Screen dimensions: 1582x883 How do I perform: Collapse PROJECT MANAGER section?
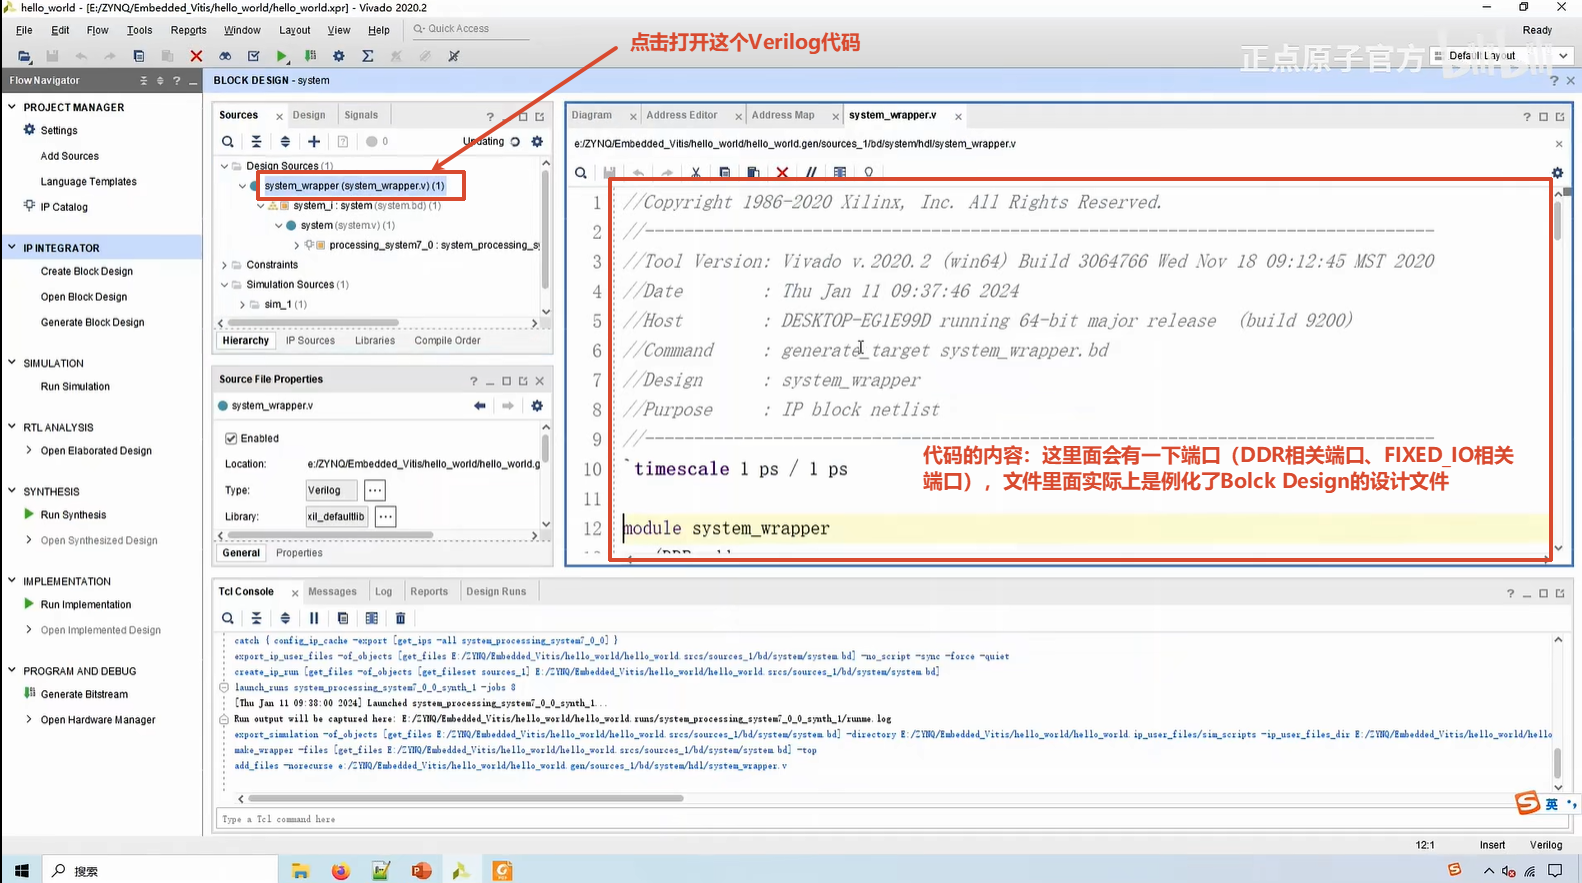pyautogui.click(x=12, y=107)
